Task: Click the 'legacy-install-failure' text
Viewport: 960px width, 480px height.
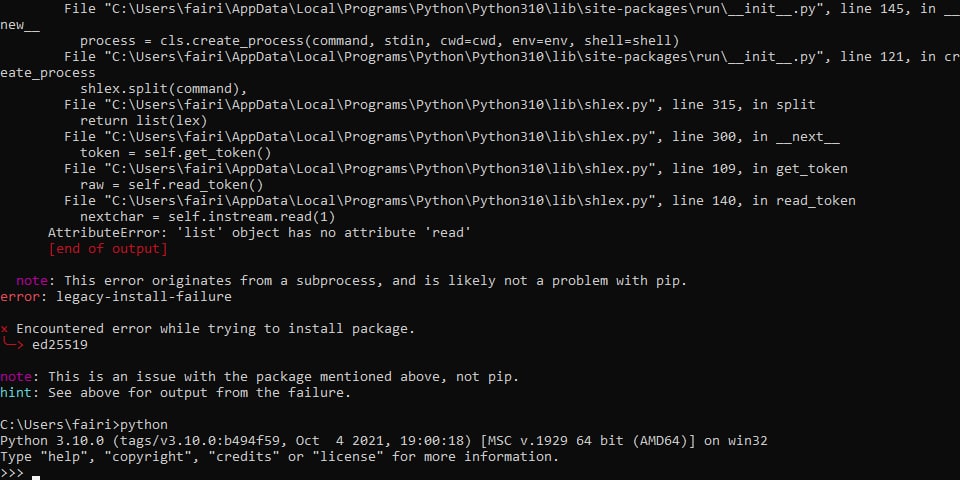Action: 144,296
